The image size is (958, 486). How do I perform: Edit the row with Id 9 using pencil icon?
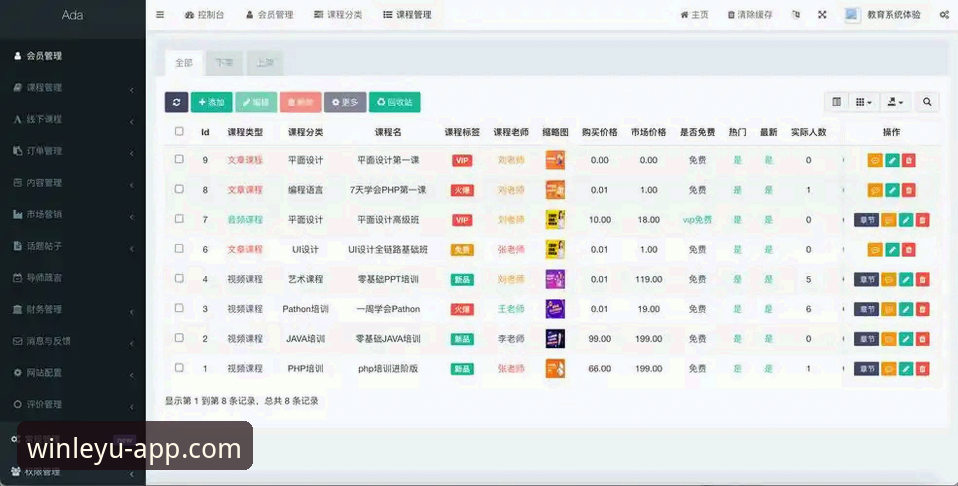point(892,160)
